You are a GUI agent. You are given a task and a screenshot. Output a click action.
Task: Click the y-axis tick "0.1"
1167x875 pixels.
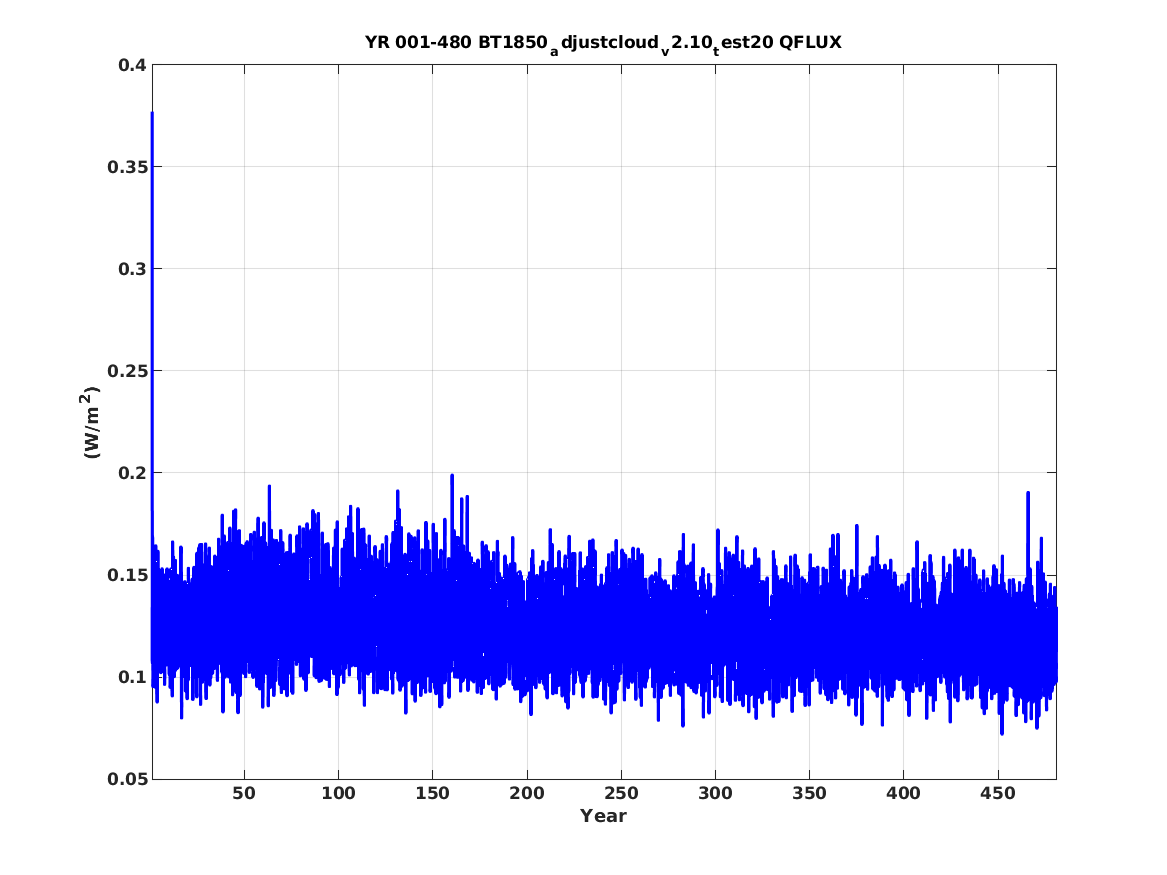point(132,676)
